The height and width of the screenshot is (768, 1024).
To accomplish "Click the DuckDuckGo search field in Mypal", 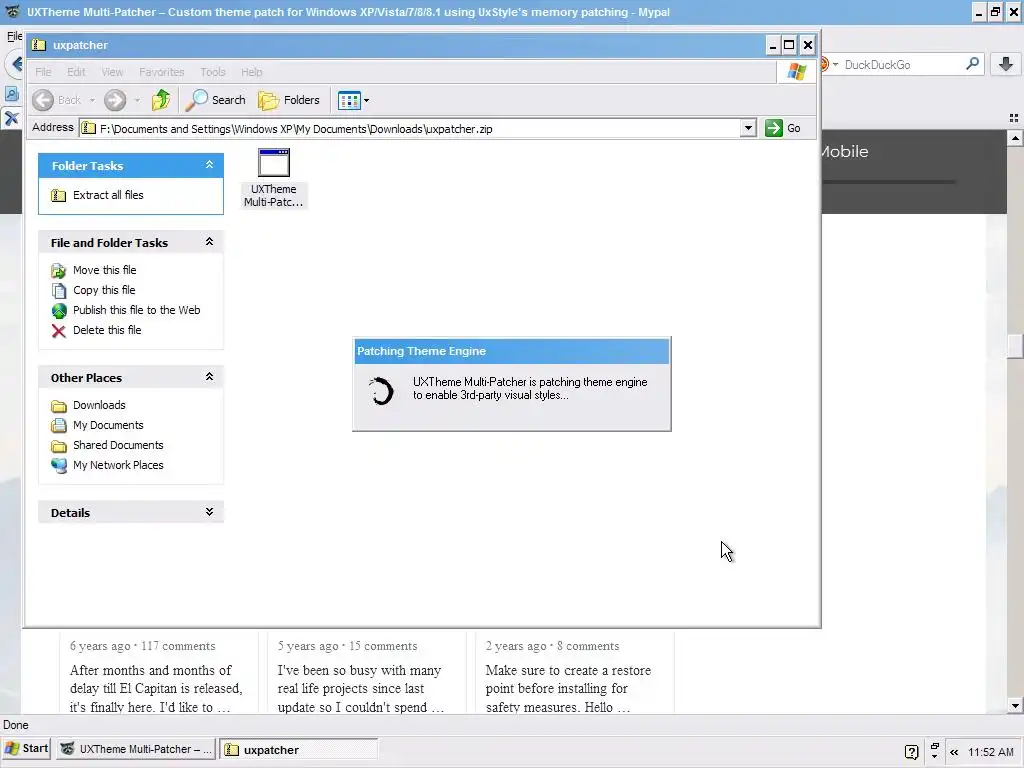I will [x=903, y=65].
